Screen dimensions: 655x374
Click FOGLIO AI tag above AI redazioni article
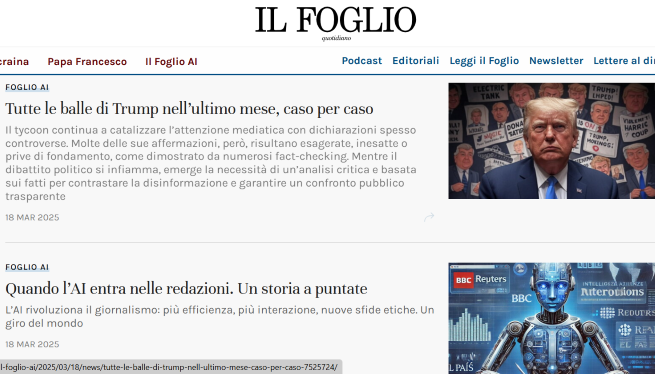27,267
